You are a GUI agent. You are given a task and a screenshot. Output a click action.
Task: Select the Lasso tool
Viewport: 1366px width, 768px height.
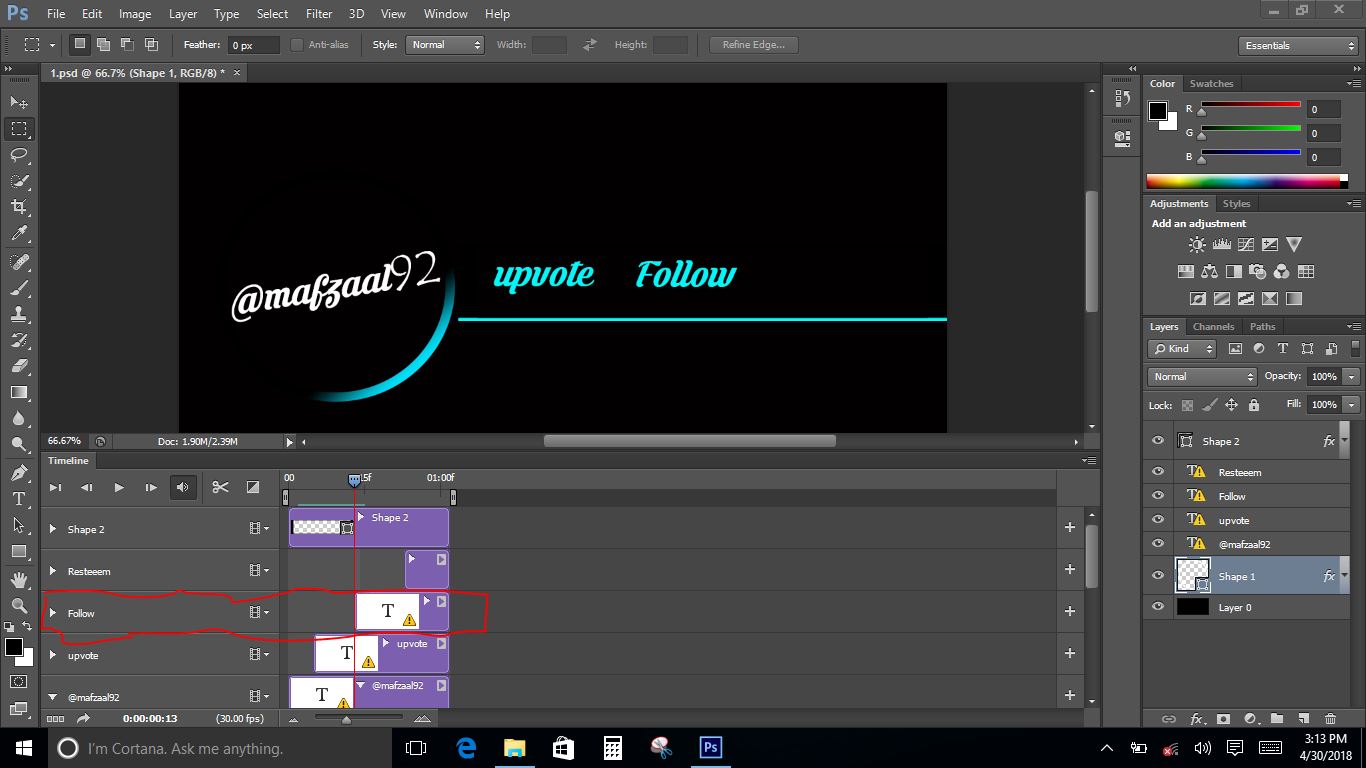pos(19,155)
